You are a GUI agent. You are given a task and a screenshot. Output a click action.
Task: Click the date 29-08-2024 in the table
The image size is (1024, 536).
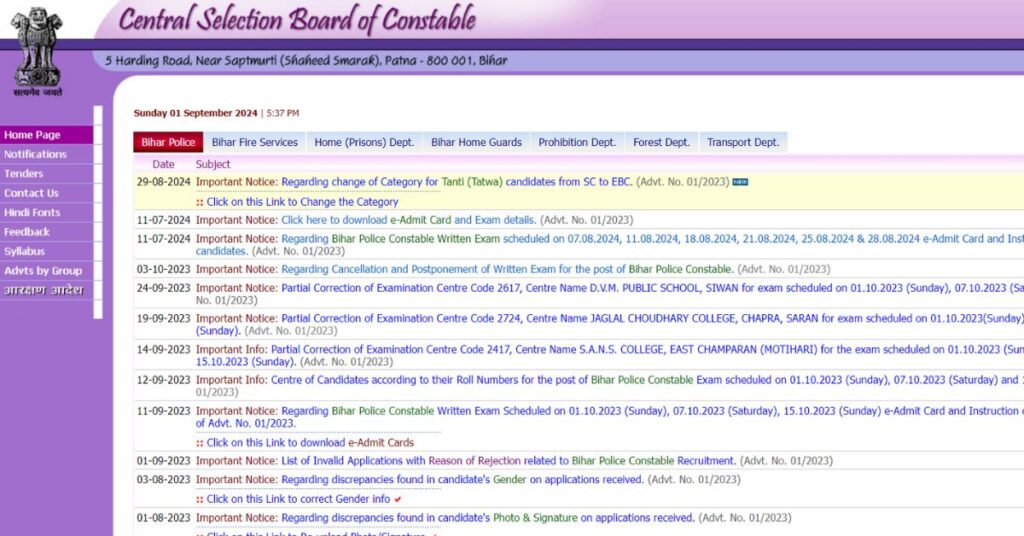[163, 182]
